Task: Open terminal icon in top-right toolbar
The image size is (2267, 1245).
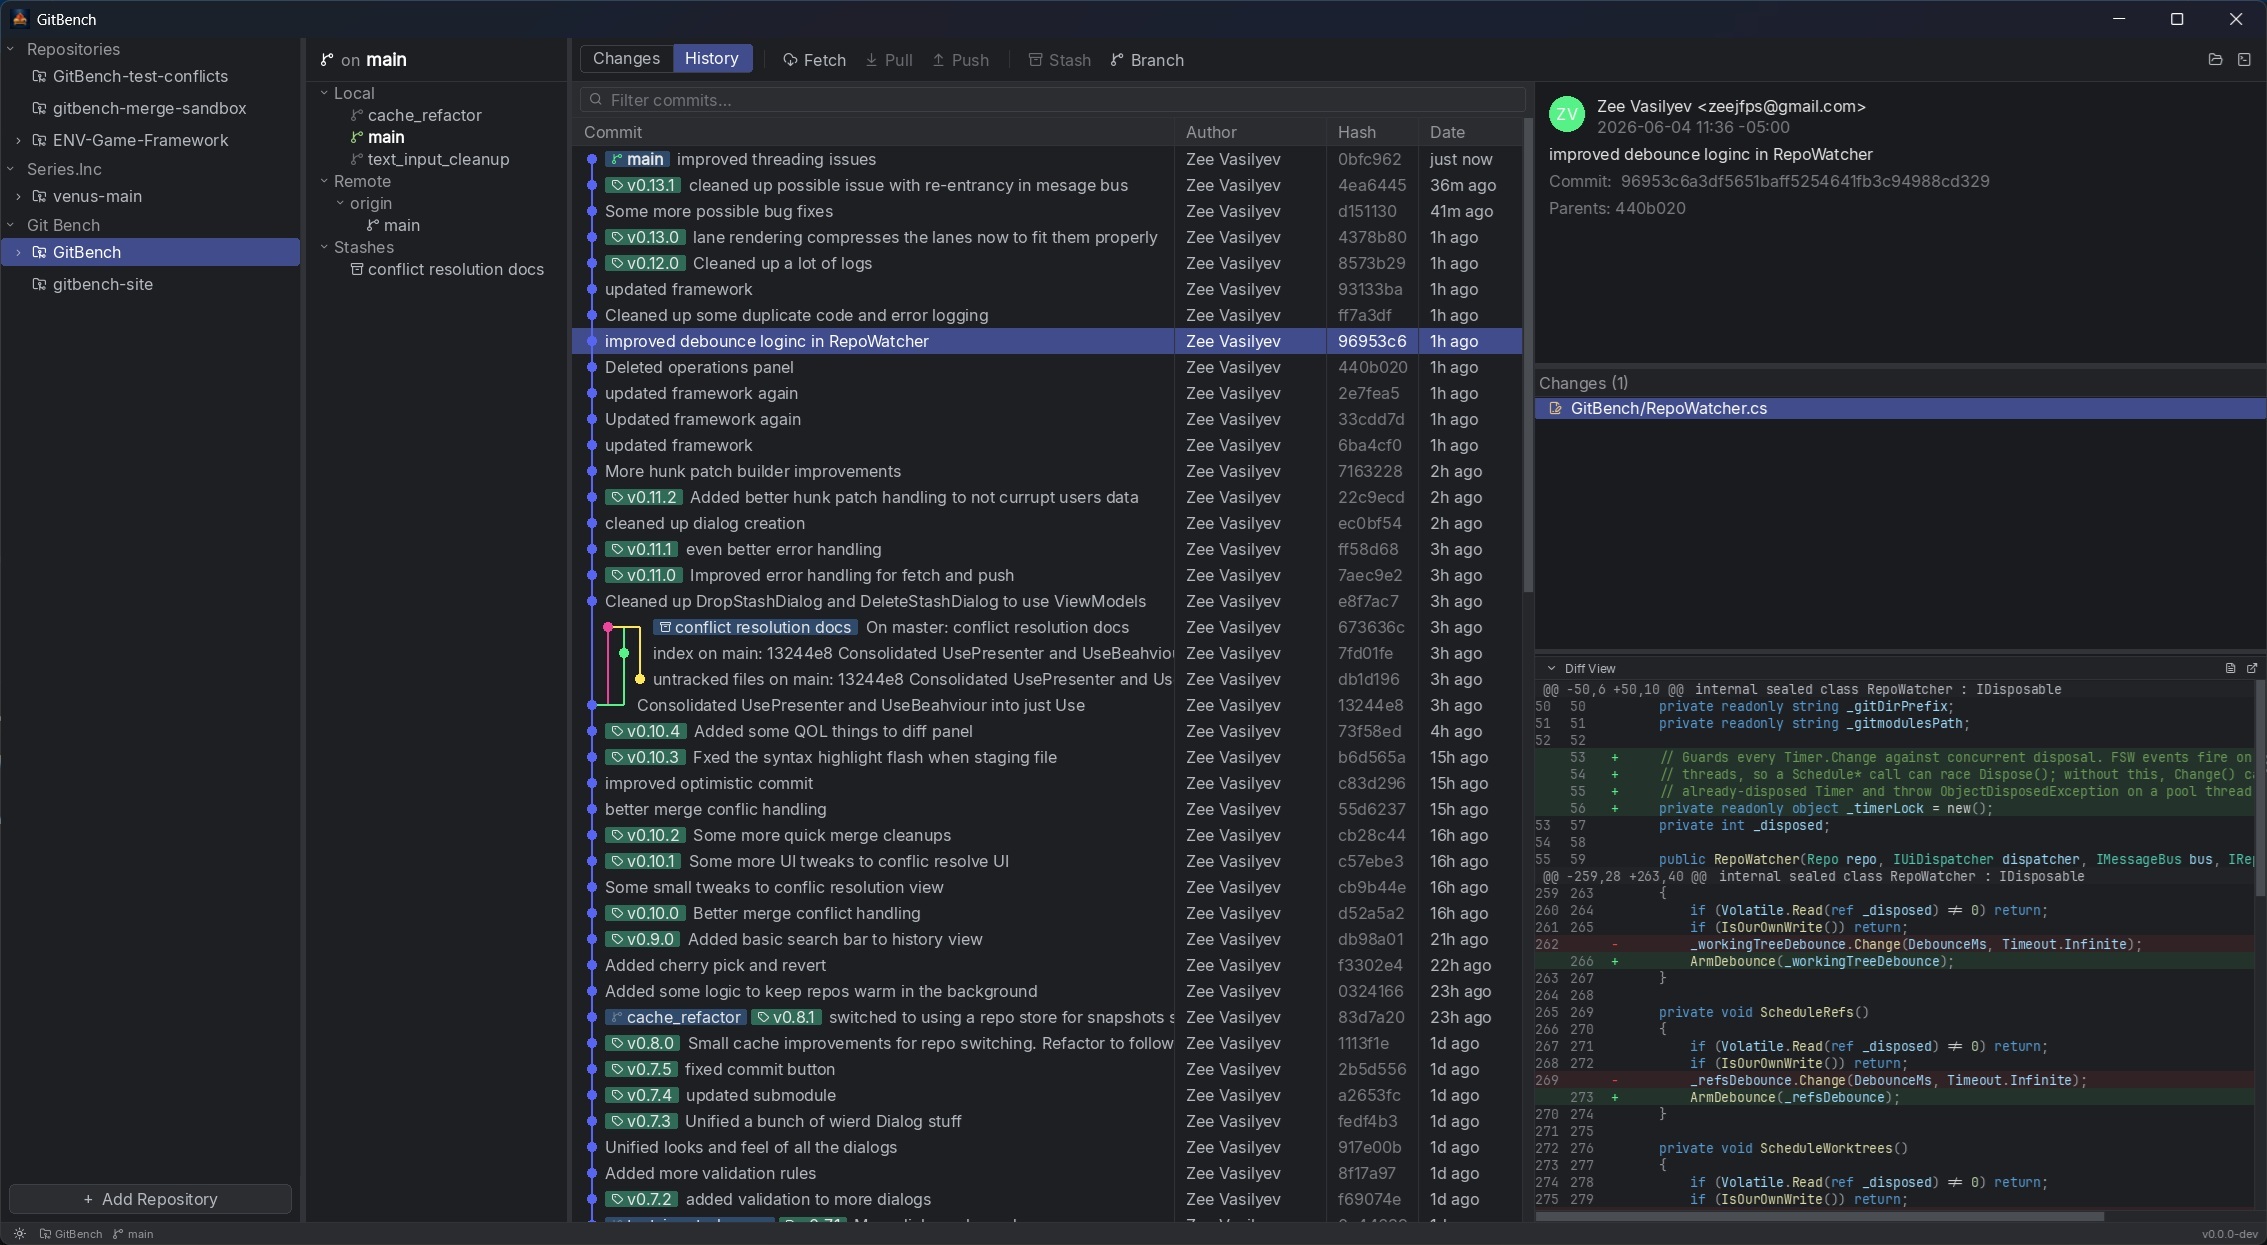Action: pyautogui.click(x=2244, y=60)
